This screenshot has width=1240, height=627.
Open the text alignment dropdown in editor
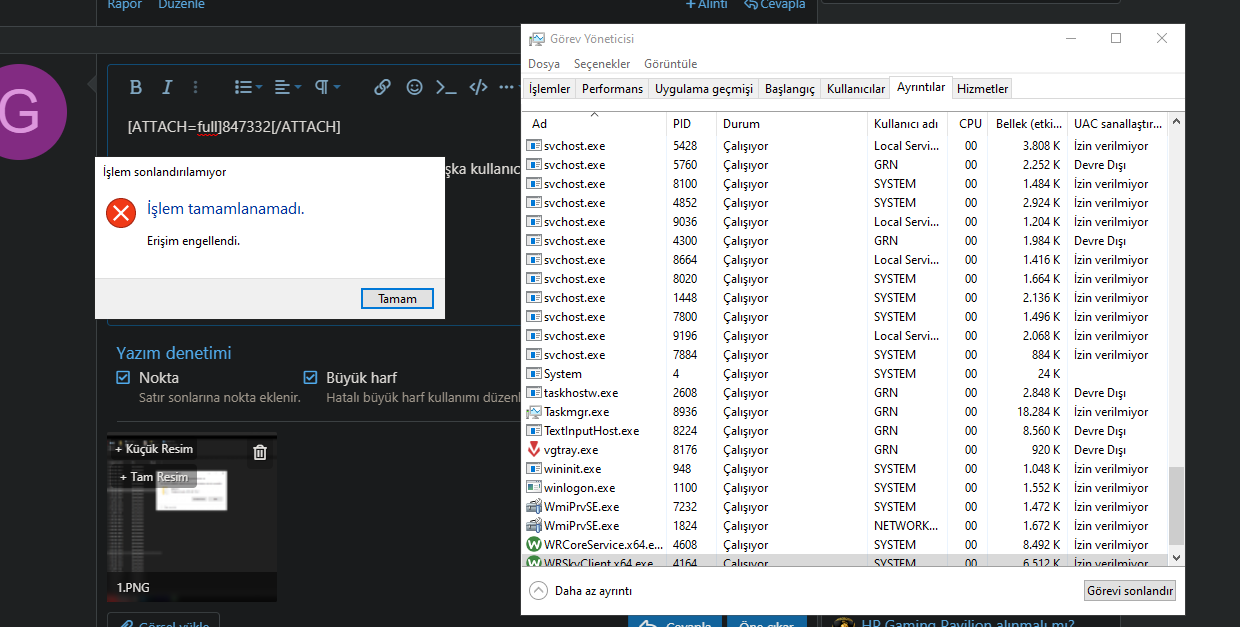click(288, 87)
